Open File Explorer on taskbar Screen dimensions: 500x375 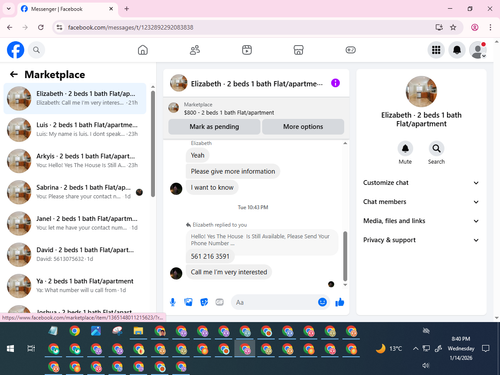pyautogui.click(x=138, y=331)
